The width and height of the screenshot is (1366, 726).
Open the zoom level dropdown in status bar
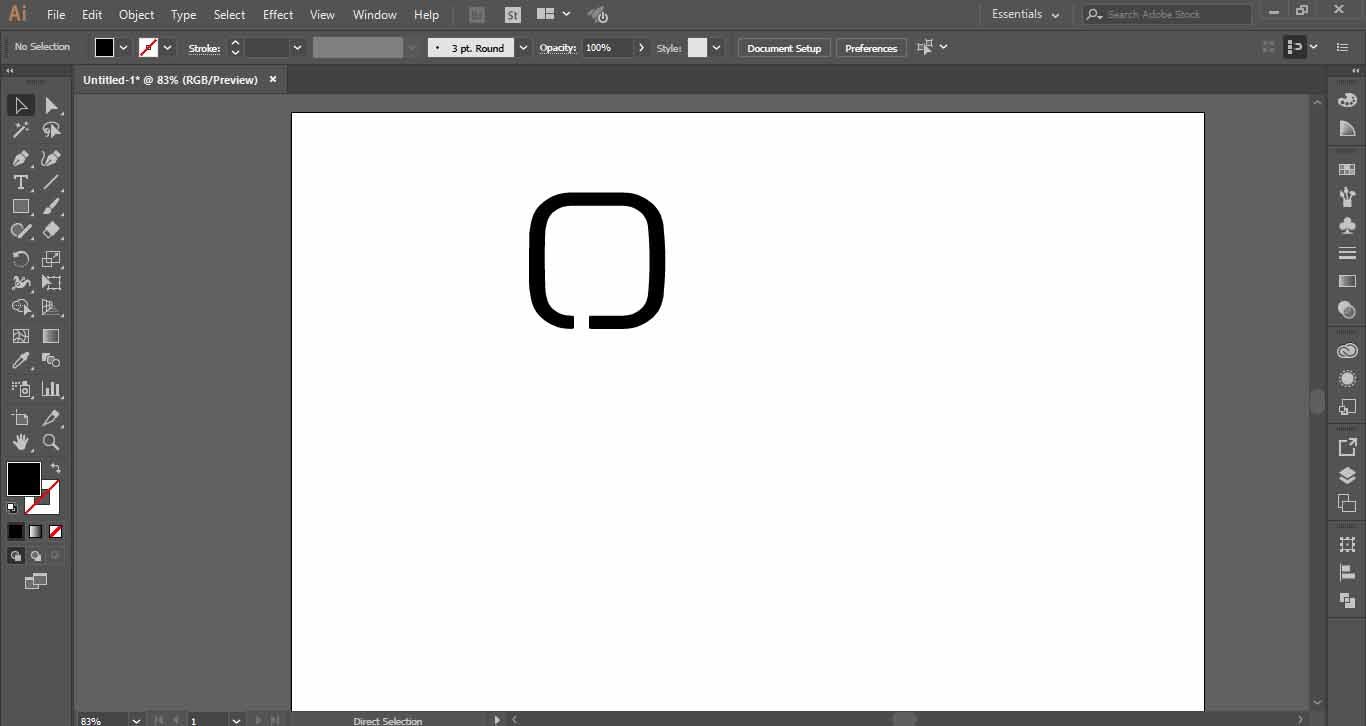point(136,720)
